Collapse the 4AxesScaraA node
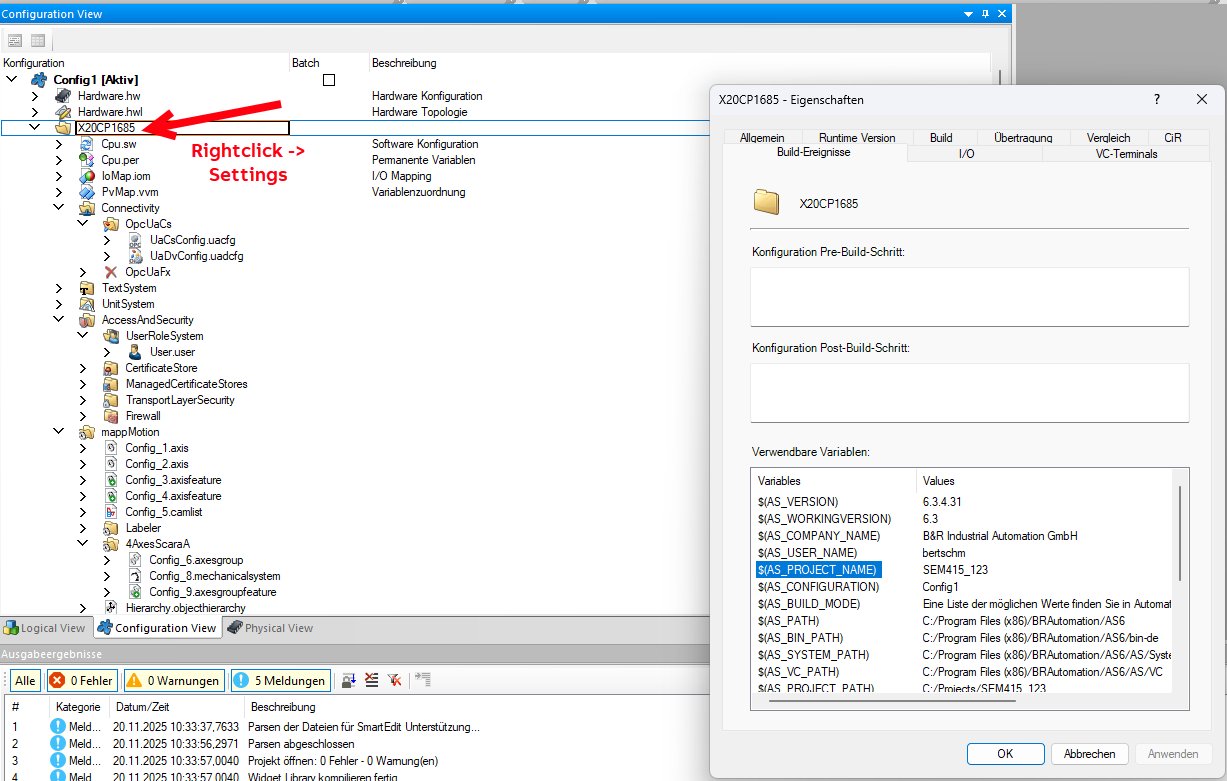Image resolution: width=1227 pixels, height=781 pixels. point(83,544)
